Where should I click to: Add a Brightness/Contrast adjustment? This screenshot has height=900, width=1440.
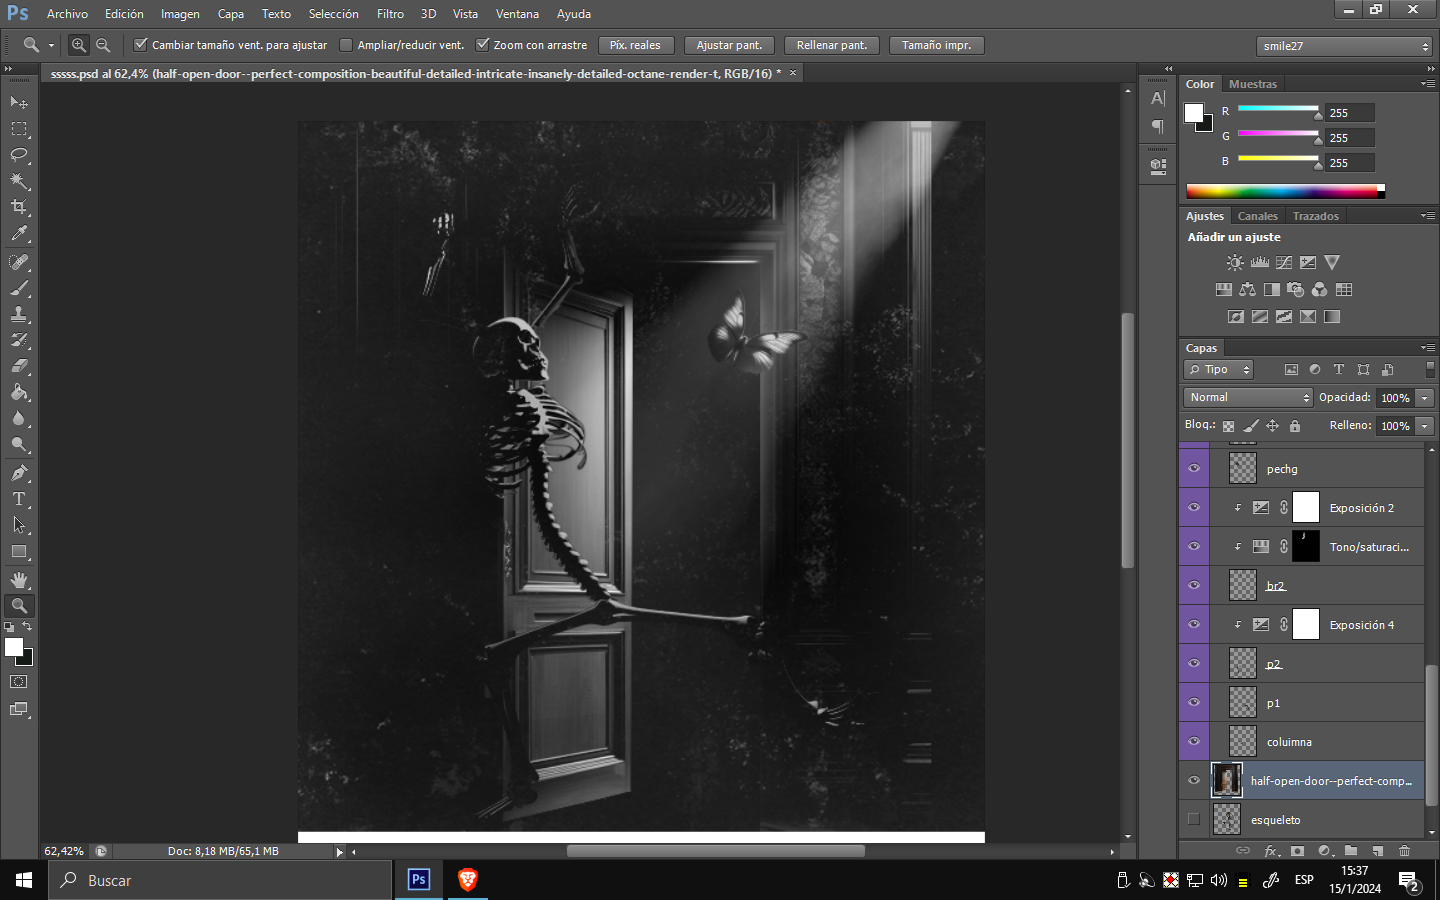click(x=1235, y=262)
